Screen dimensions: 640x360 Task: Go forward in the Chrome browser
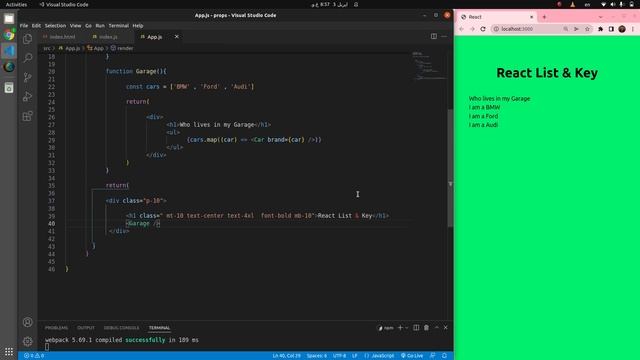click(x=472, y=29)
